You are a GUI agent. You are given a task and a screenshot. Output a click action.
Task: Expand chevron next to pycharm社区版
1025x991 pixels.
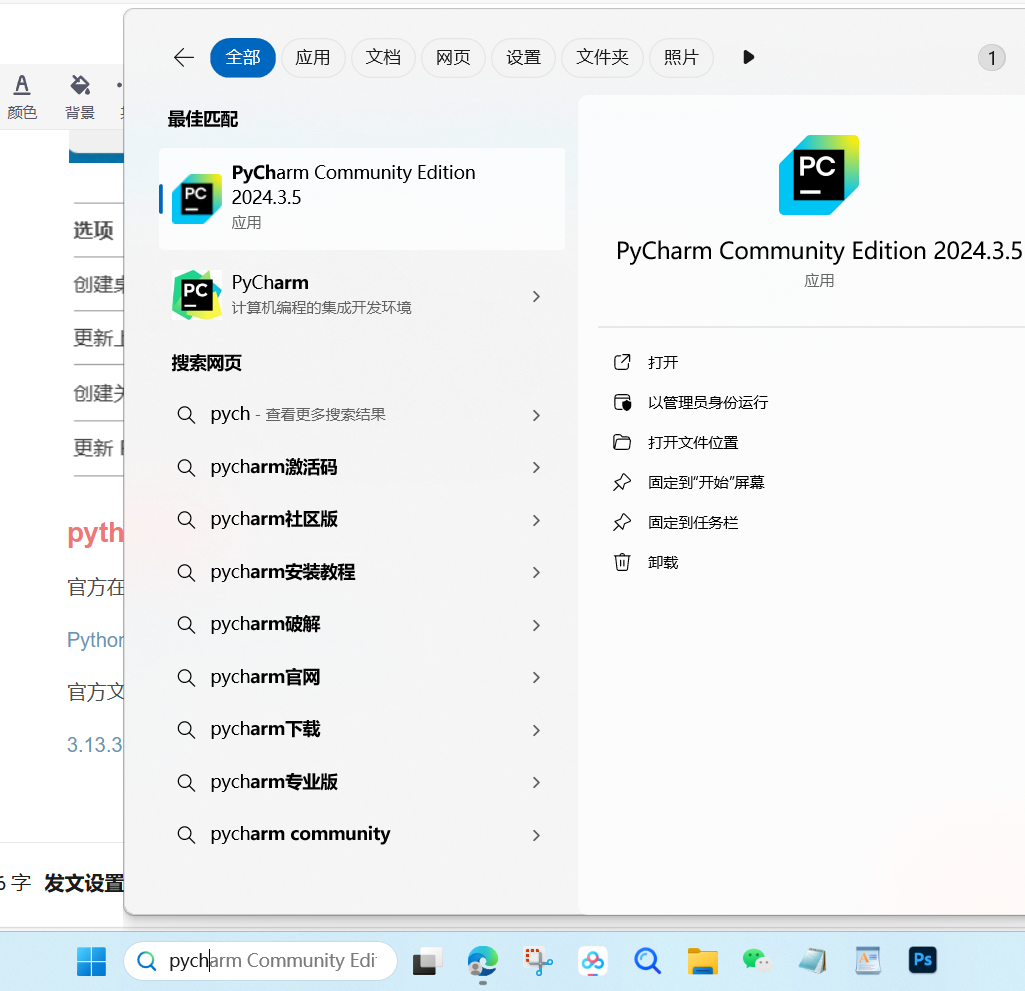coord(536,520)
